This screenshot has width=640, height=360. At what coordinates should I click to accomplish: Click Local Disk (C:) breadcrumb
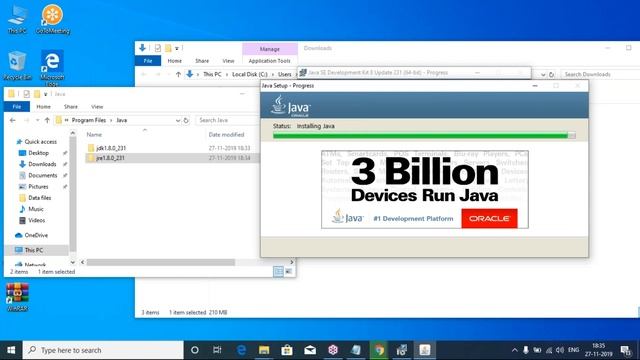tap(249, 74)
